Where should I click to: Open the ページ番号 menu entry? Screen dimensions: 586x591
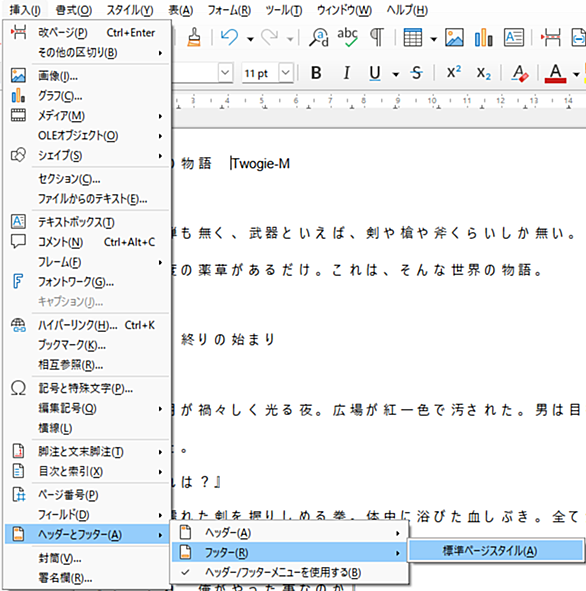(x=87, y=495)
